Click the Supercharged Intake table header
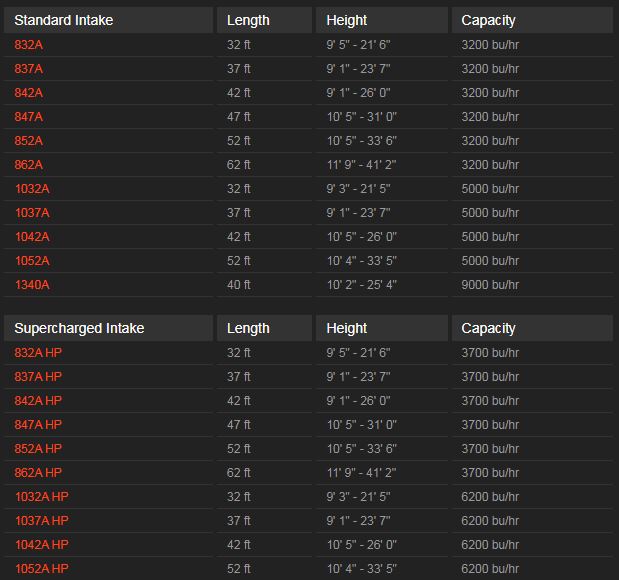The image size is (619, 580). (79, 328)
